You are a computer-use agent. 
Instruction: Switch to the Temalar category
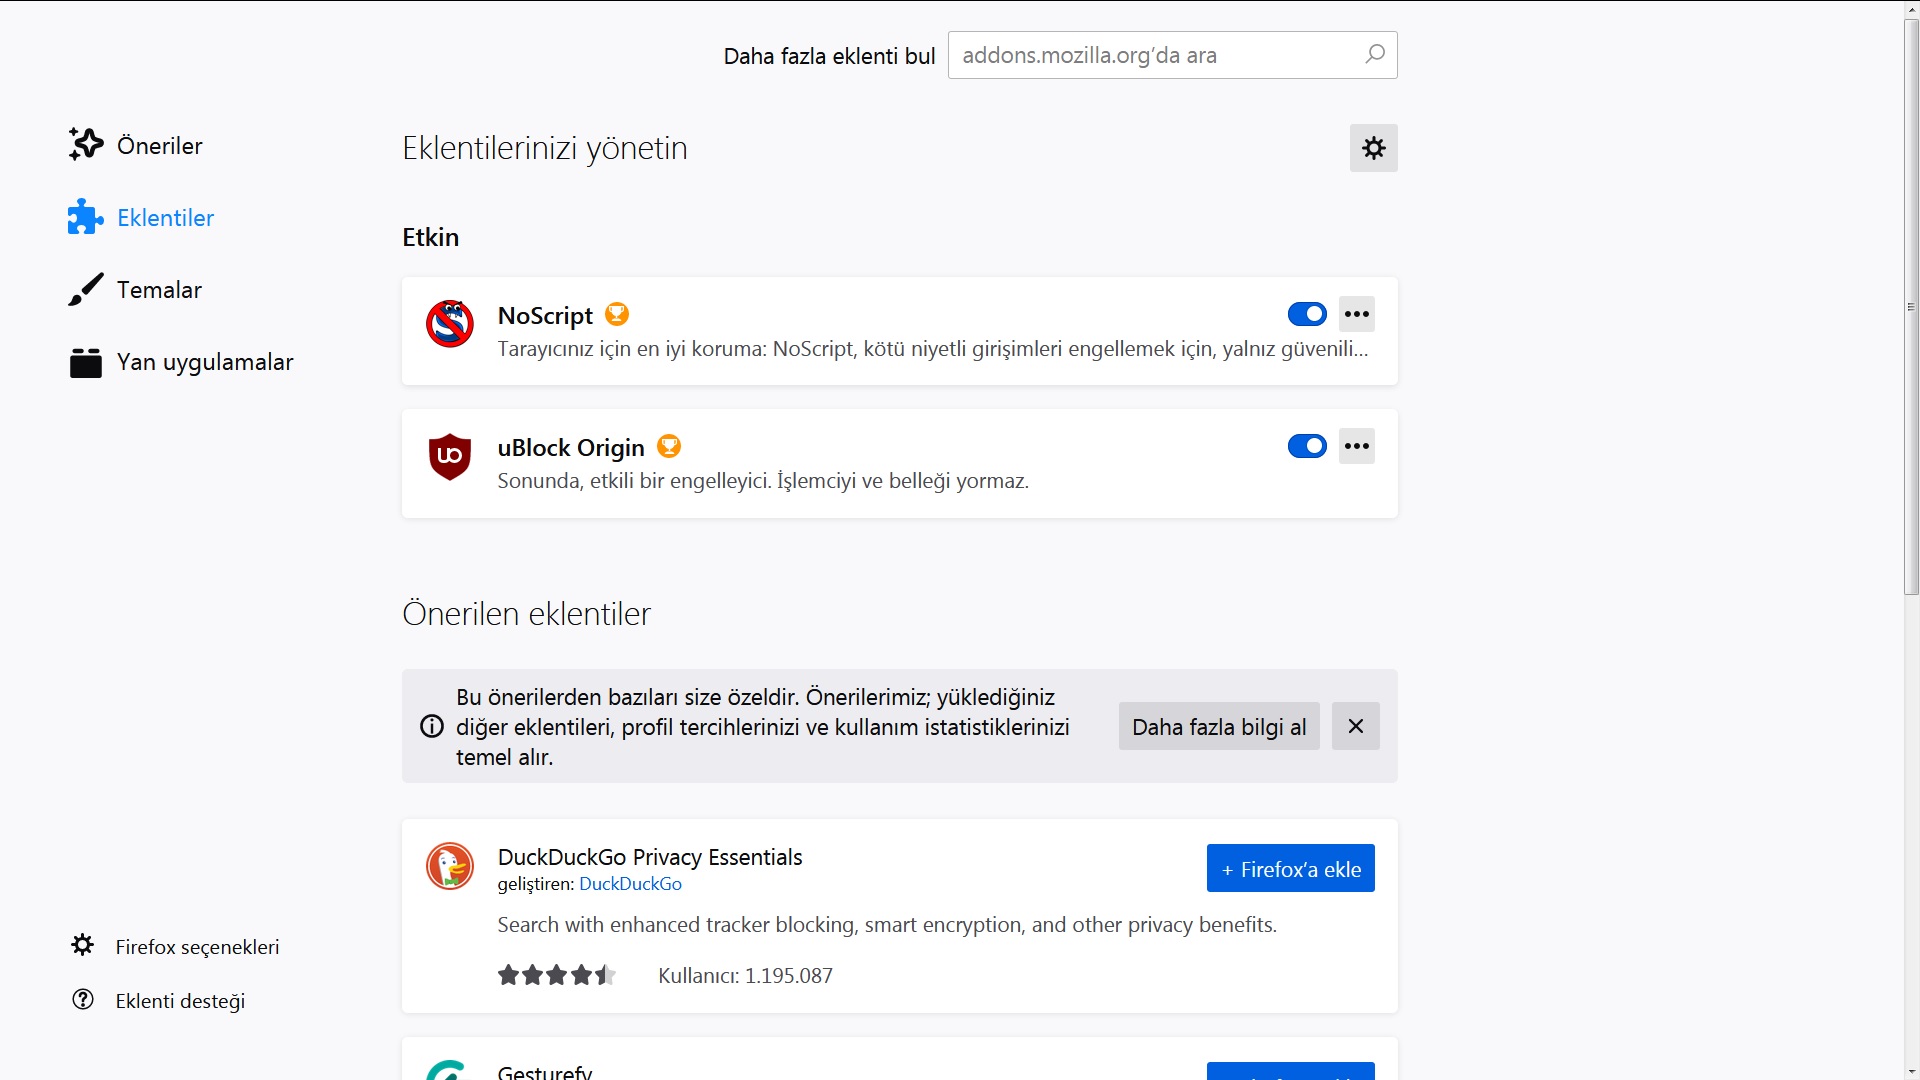click(x=159, y=290)
